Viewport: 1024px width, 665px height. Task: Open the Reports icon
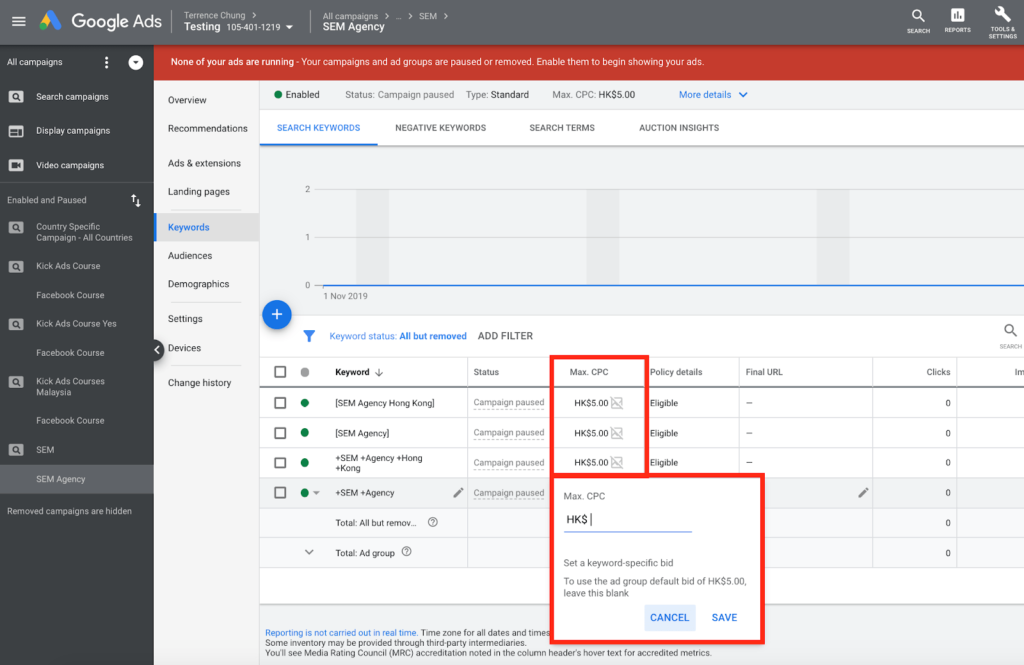pyautogui.click(x=957, y=21)
